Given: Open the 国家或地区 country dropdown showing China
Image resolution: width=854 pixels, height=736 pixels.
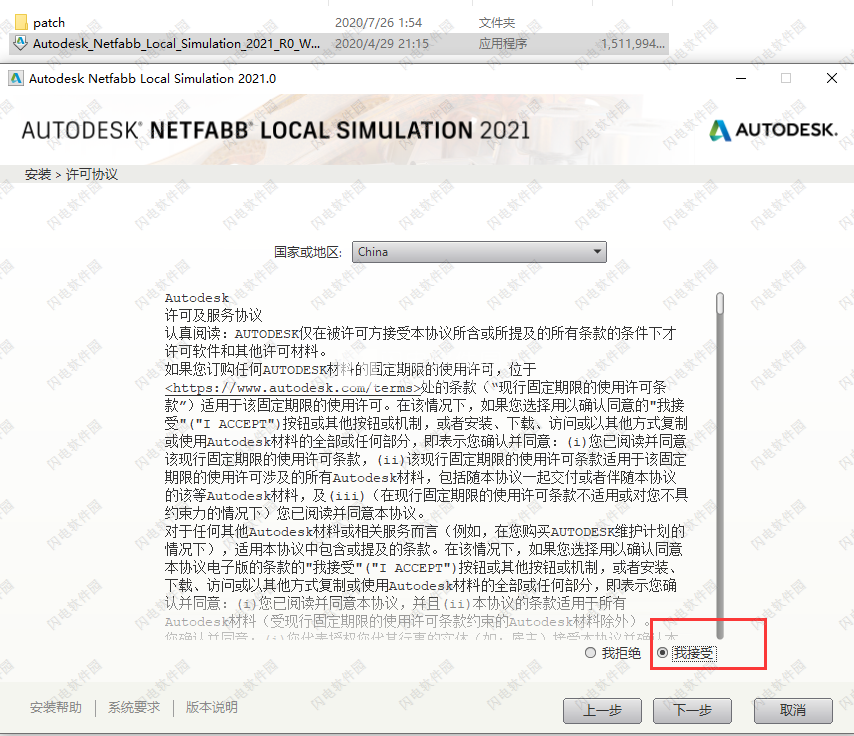Looking at the screenshot, I should (x=479, y=252).
